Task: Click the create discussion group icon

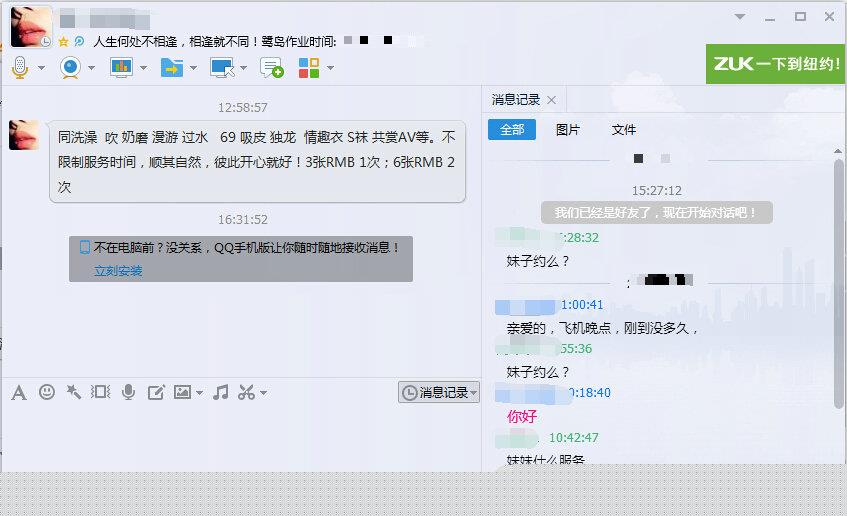Action: pos(271,67)
